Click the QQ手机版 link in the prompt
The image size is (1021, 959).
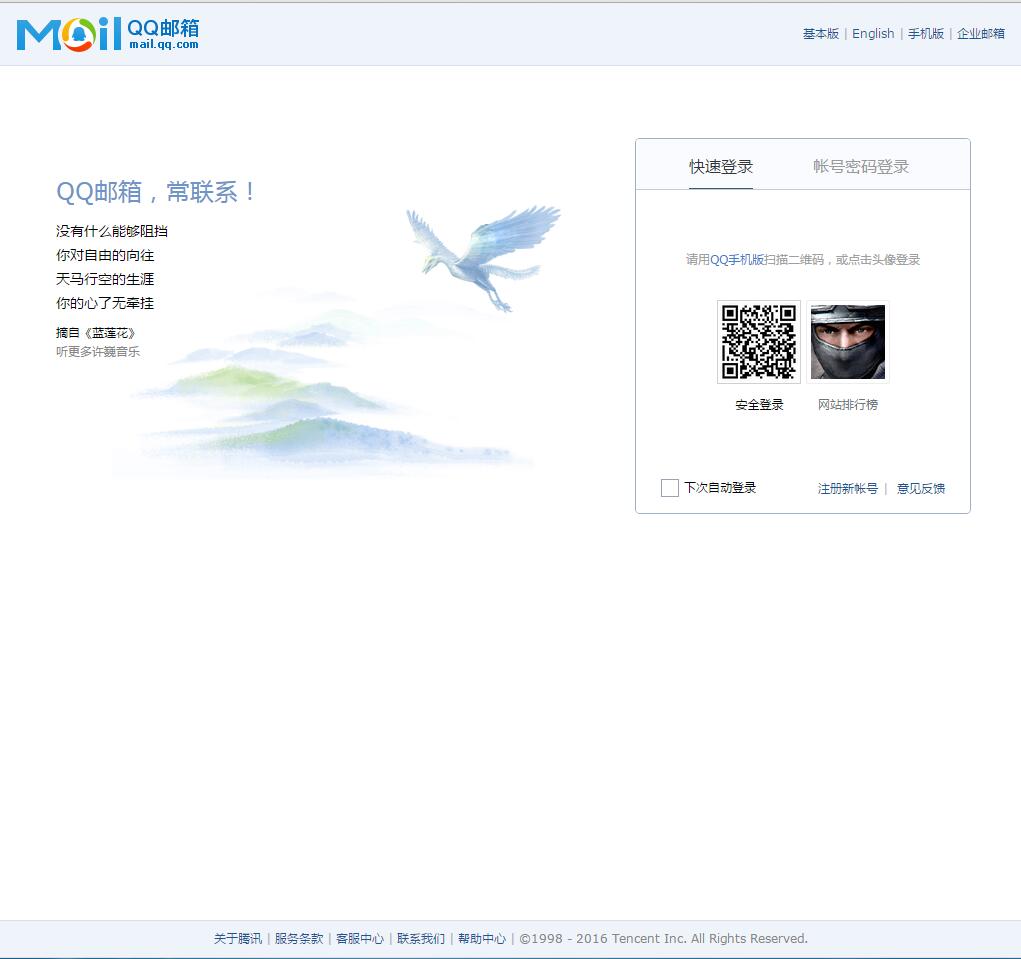[737, 260]
